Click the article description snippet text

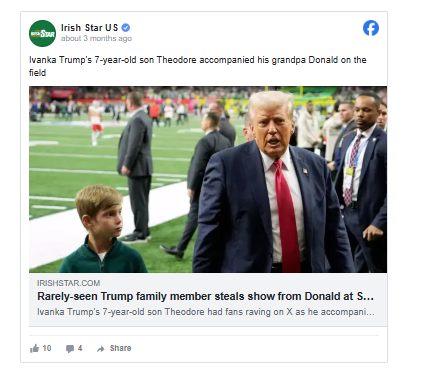(206, 312)
